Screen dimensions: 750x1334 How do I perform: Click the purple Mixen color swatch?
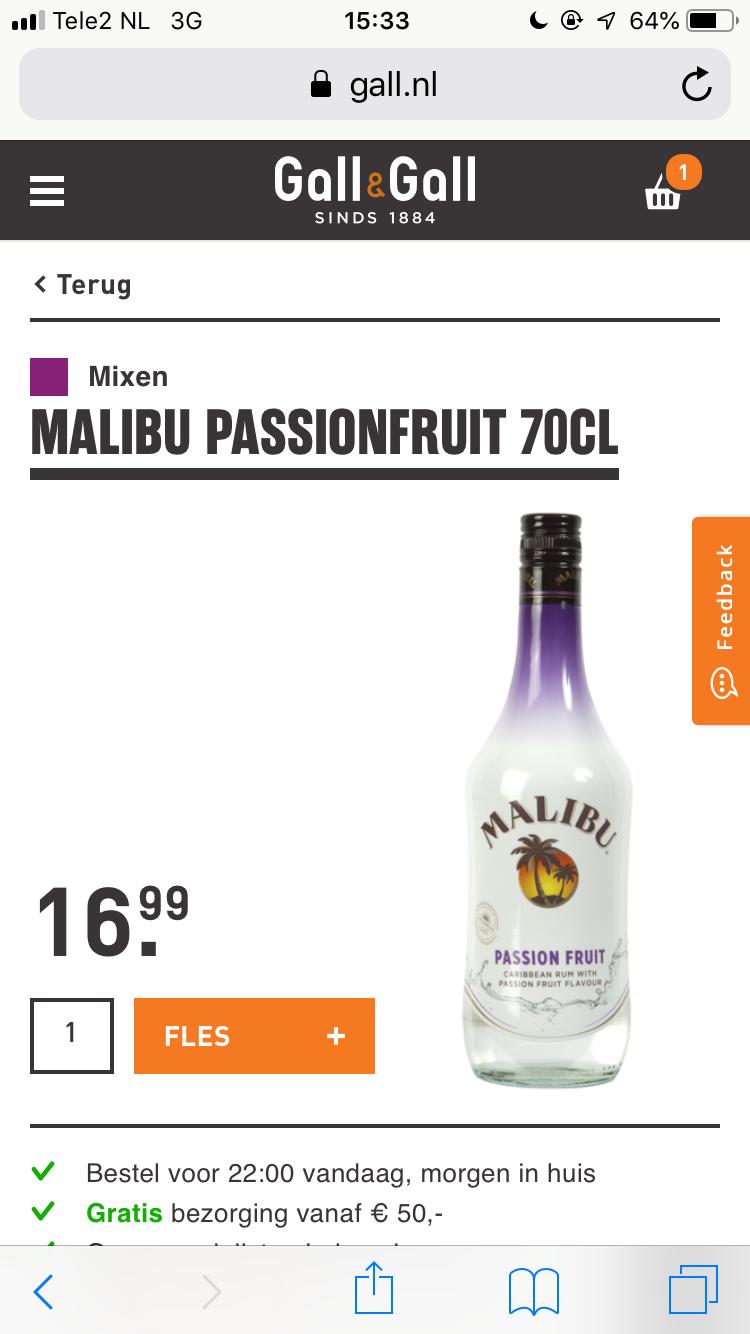49,377
